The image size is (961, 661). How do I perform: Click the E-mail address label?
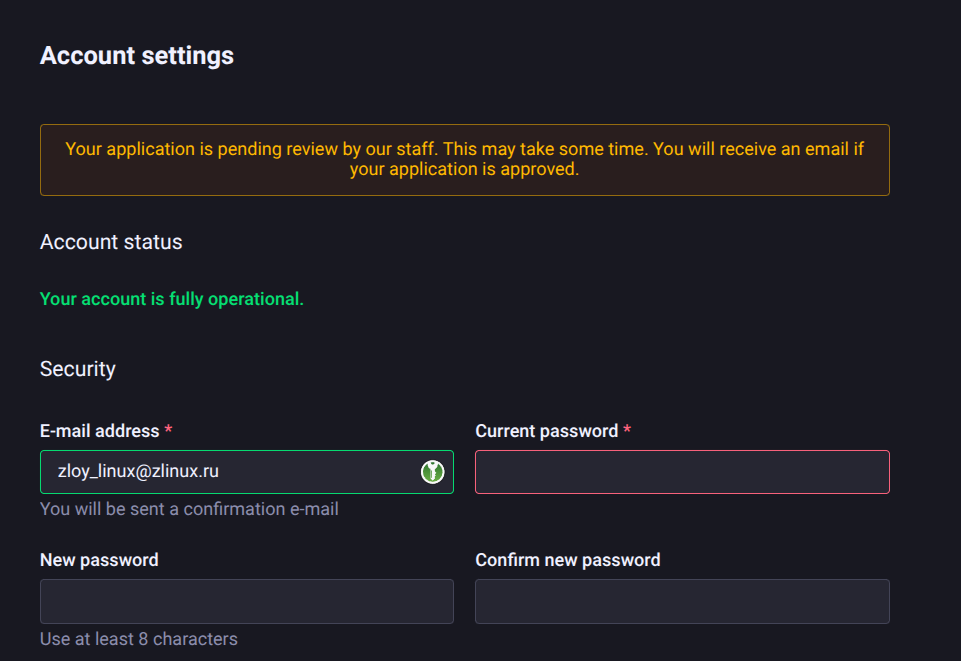(99, 431)
